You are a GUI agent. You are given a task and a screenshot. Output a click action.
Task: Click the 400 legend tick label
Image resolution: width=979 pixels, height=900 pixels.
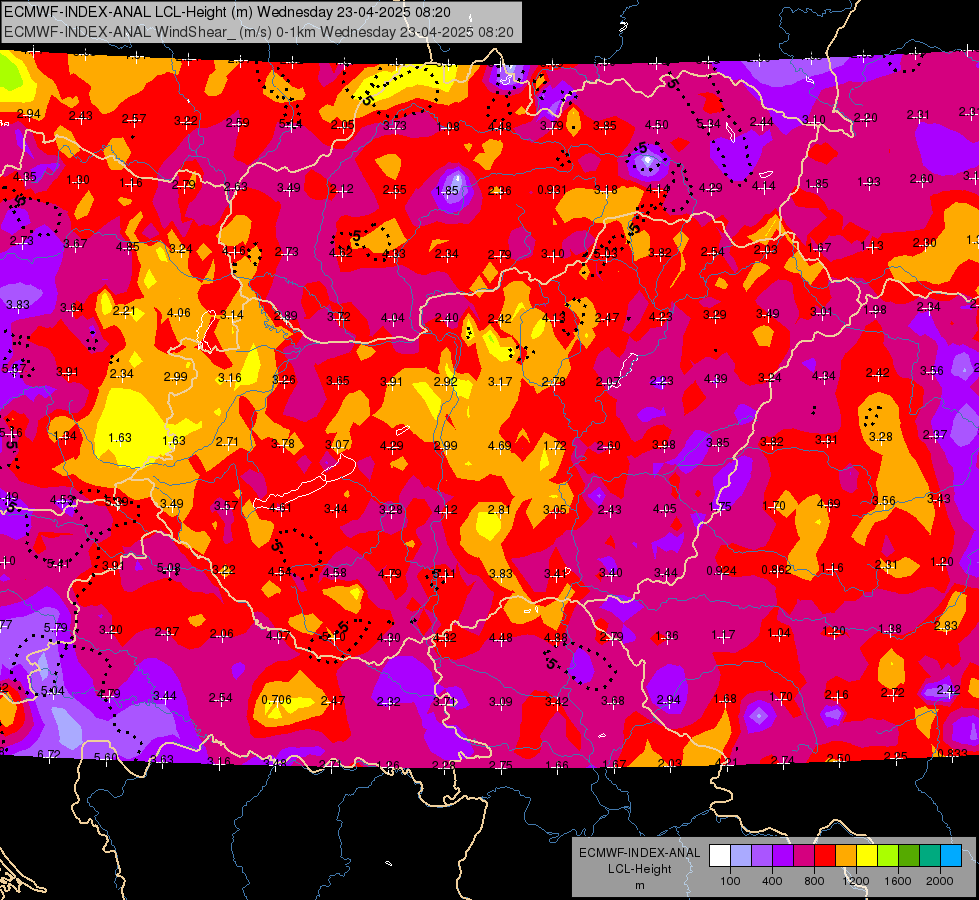click(x=772, y=881)
